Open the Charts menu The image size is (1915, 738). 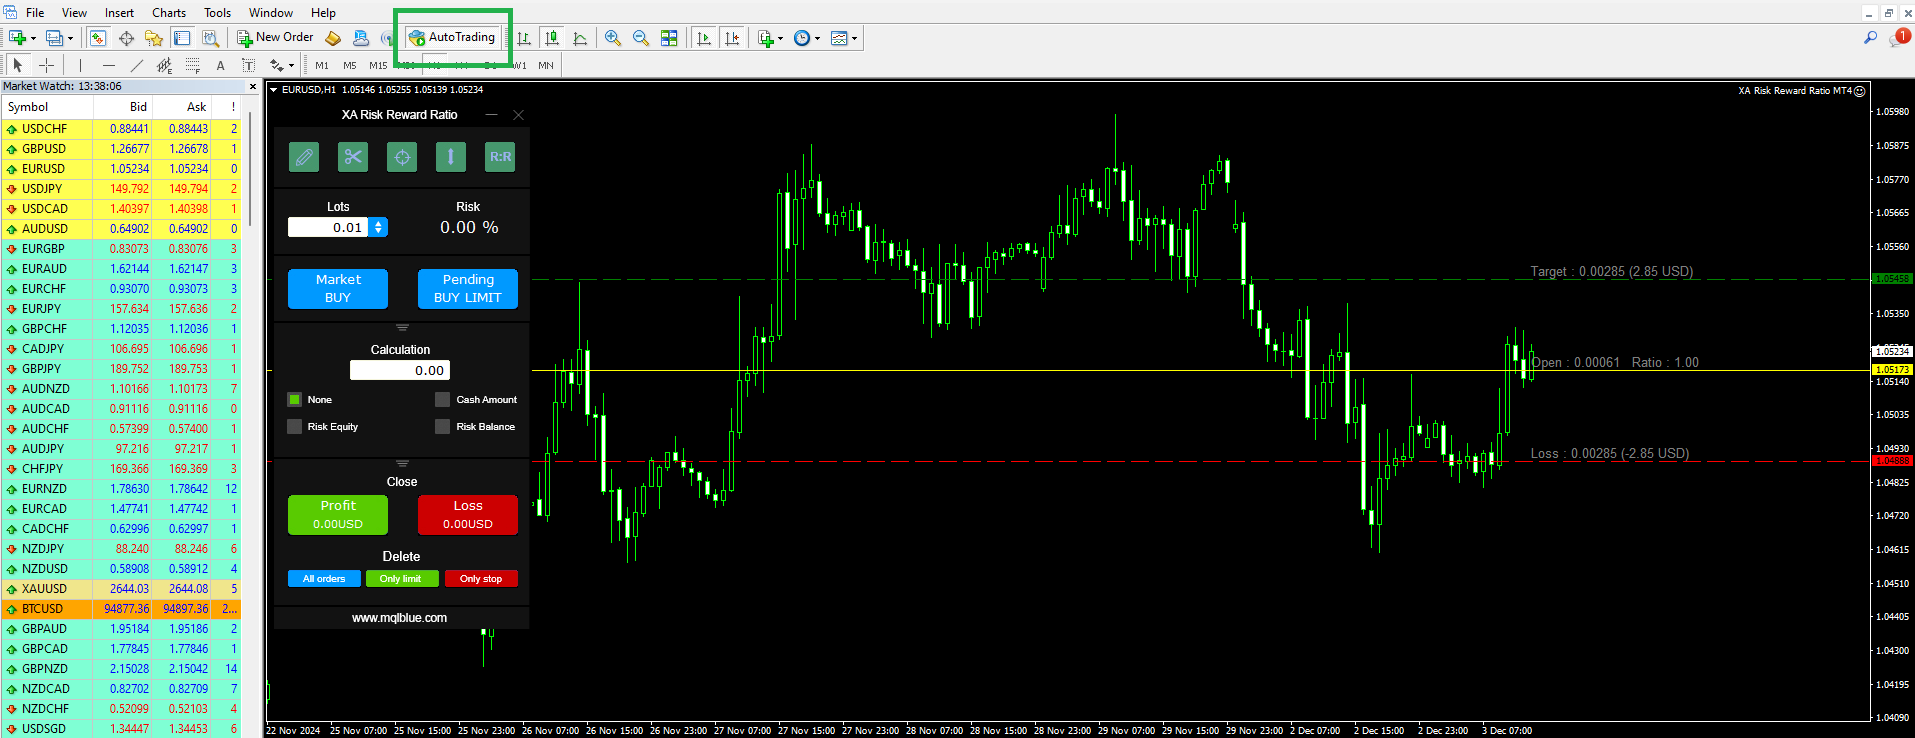169,13
